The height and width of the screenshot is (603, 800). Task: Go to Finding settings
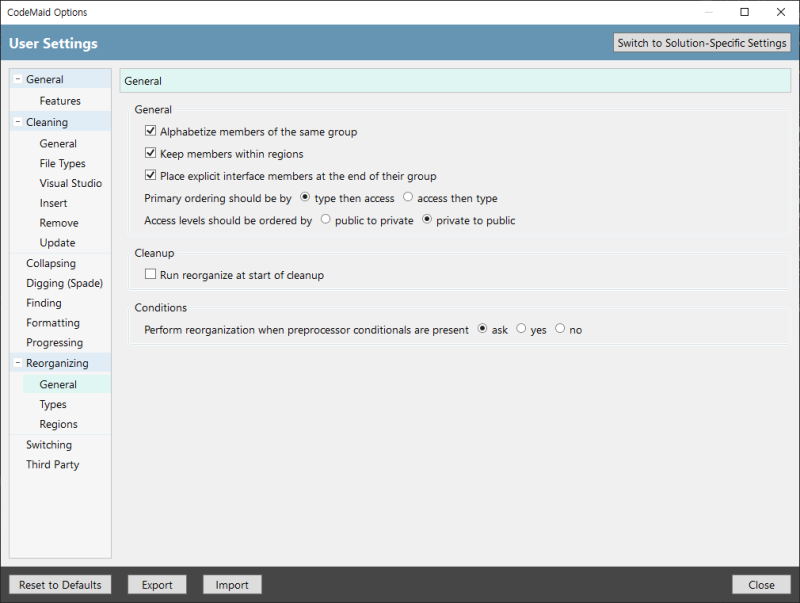point(44,303)
